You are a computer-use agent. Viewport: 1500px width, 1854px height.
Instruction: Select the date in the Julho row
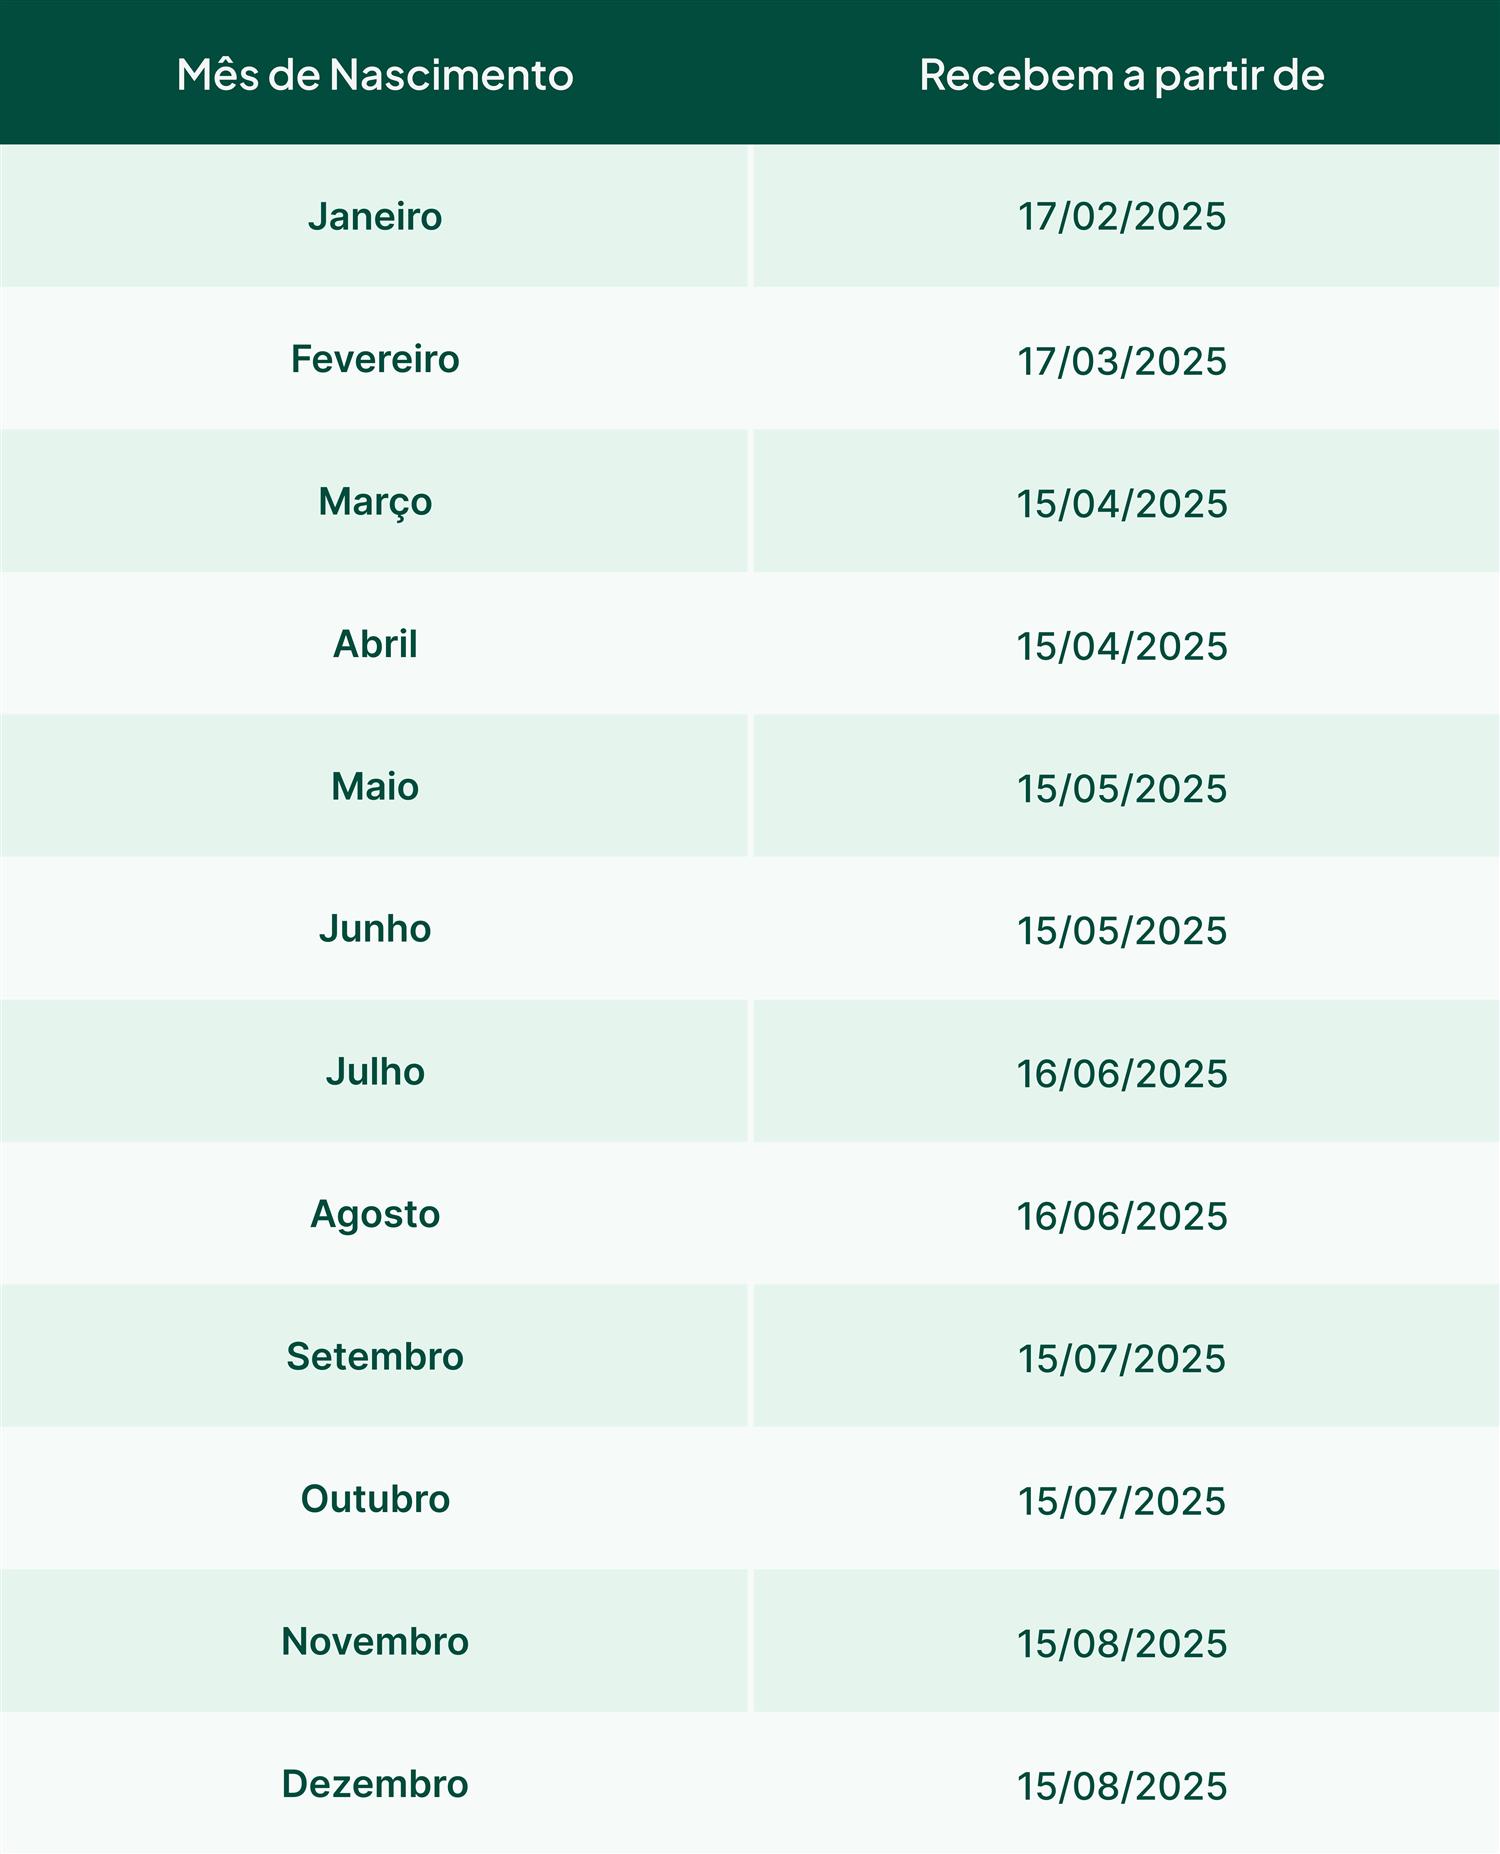1121,1074
